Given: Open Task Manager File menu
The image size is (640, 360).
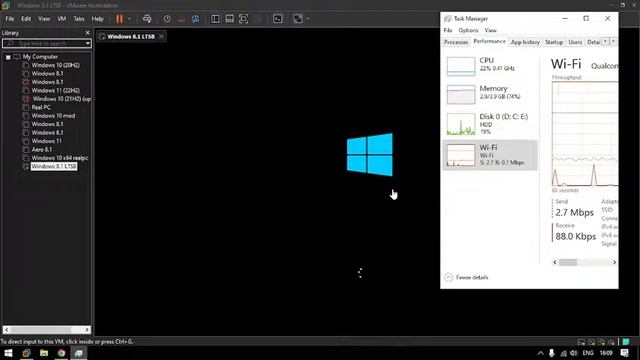Looking at the screenshot, I should point(448,30).
